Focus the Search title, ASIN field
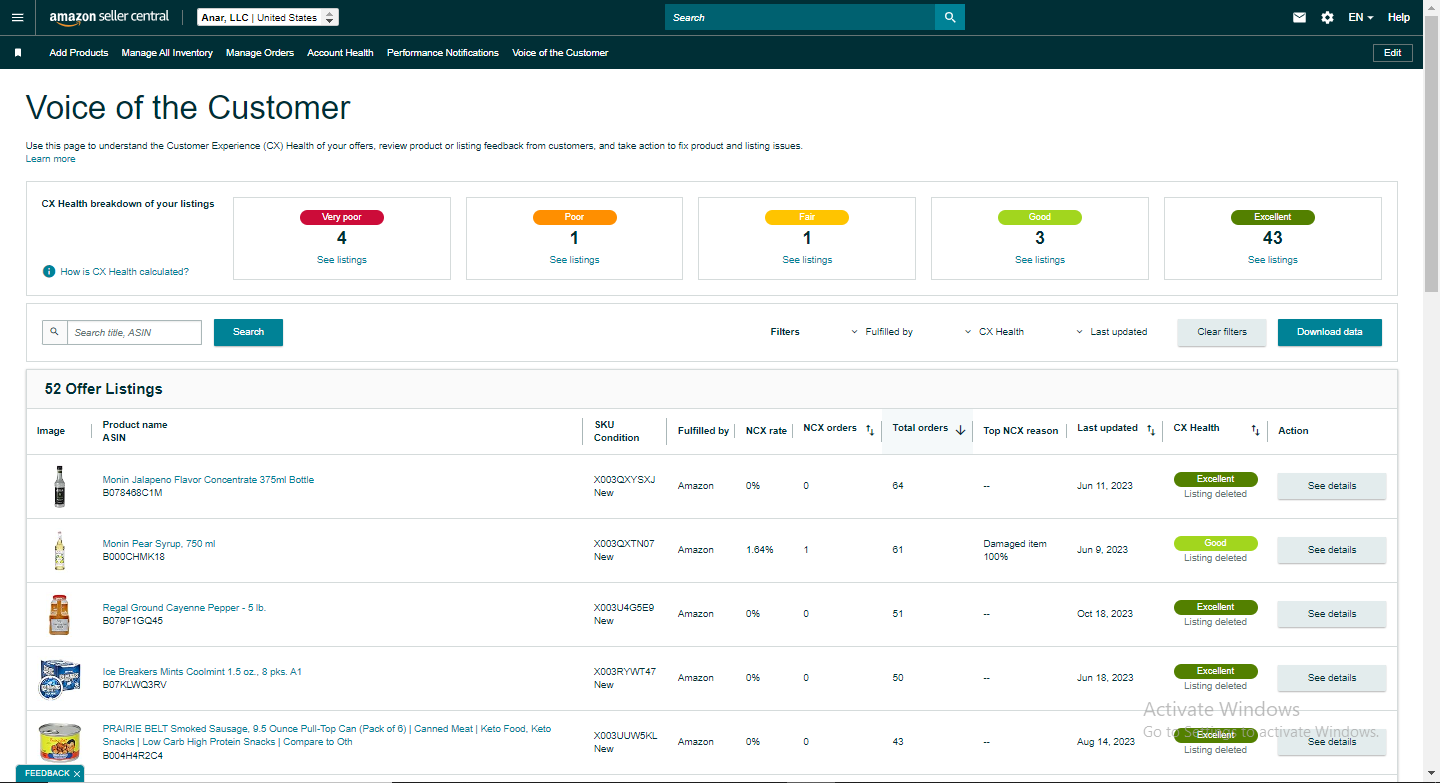This screenshot has width=1440, height=783. [134, 332]
